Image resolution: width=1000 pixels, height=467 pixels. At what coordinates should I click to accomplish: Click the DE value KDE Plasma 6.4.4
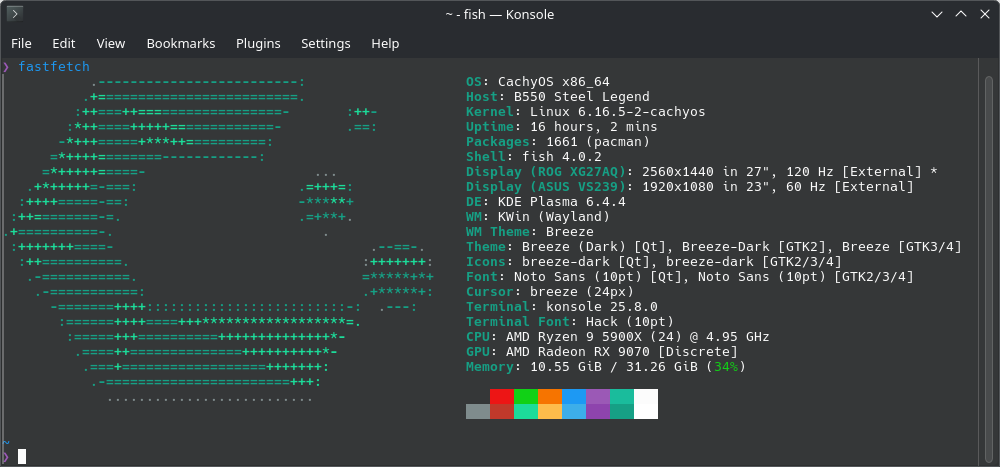(x=562, y=202)
